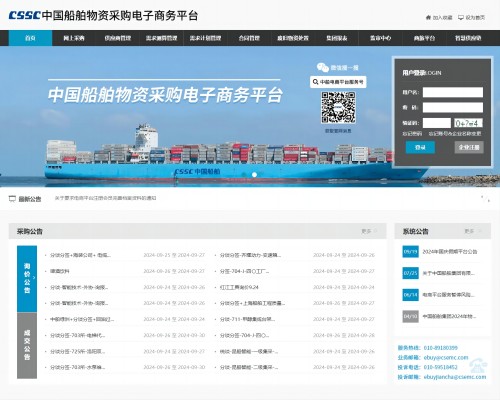Open the 合同管理 navigation menu
Screen dimensions: 500x400
pyautogui.click(x=249, y=38)
